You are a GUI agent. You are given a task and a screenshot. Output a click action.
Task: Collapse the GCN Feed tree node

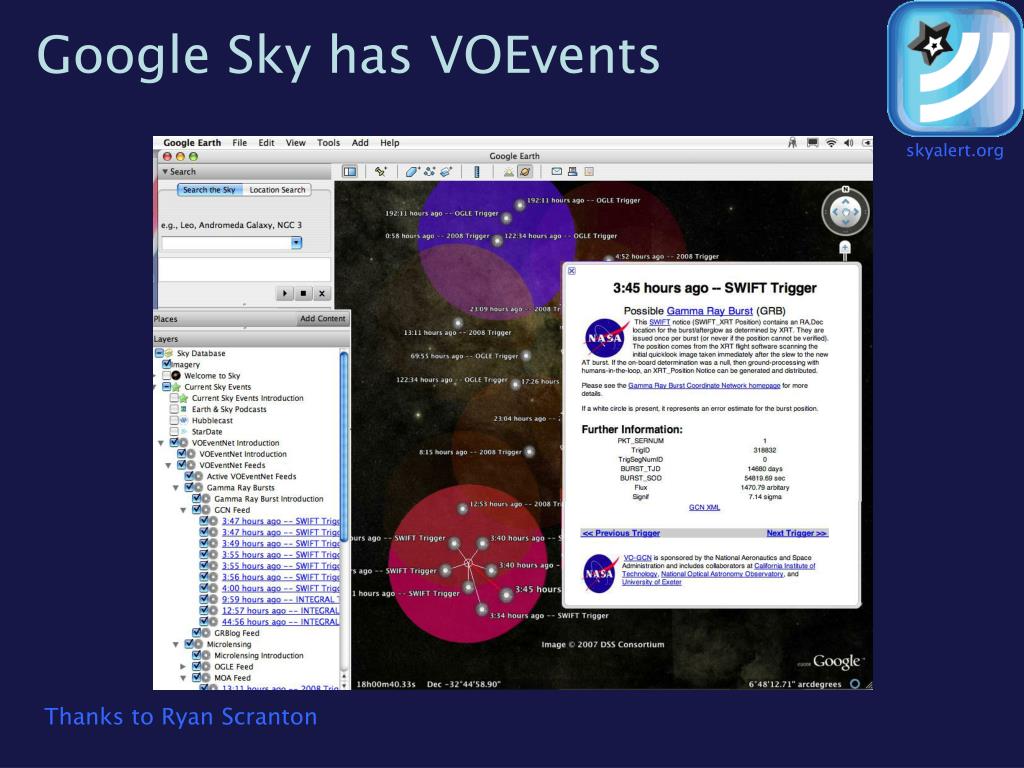184,510
